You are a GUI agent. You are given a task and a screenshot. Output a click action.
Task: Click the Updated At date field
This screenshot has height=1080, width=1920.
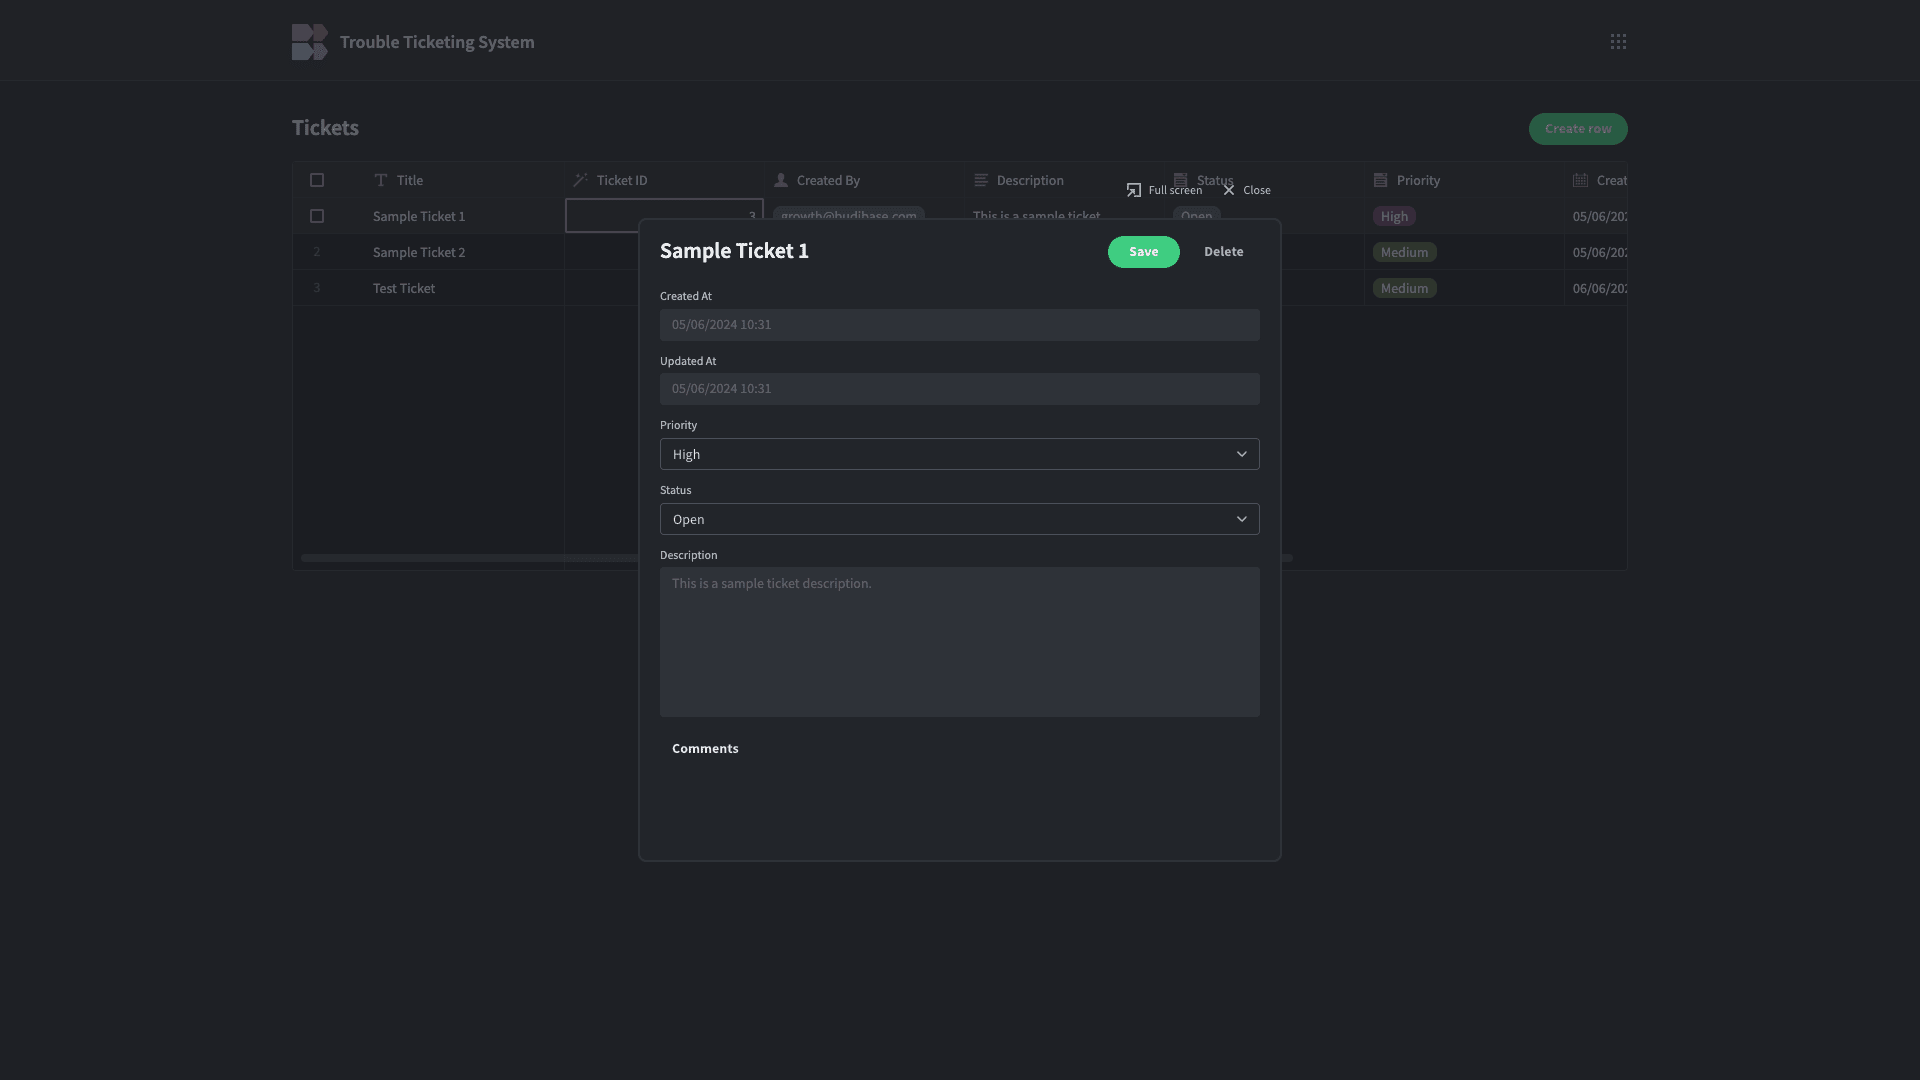960,389
